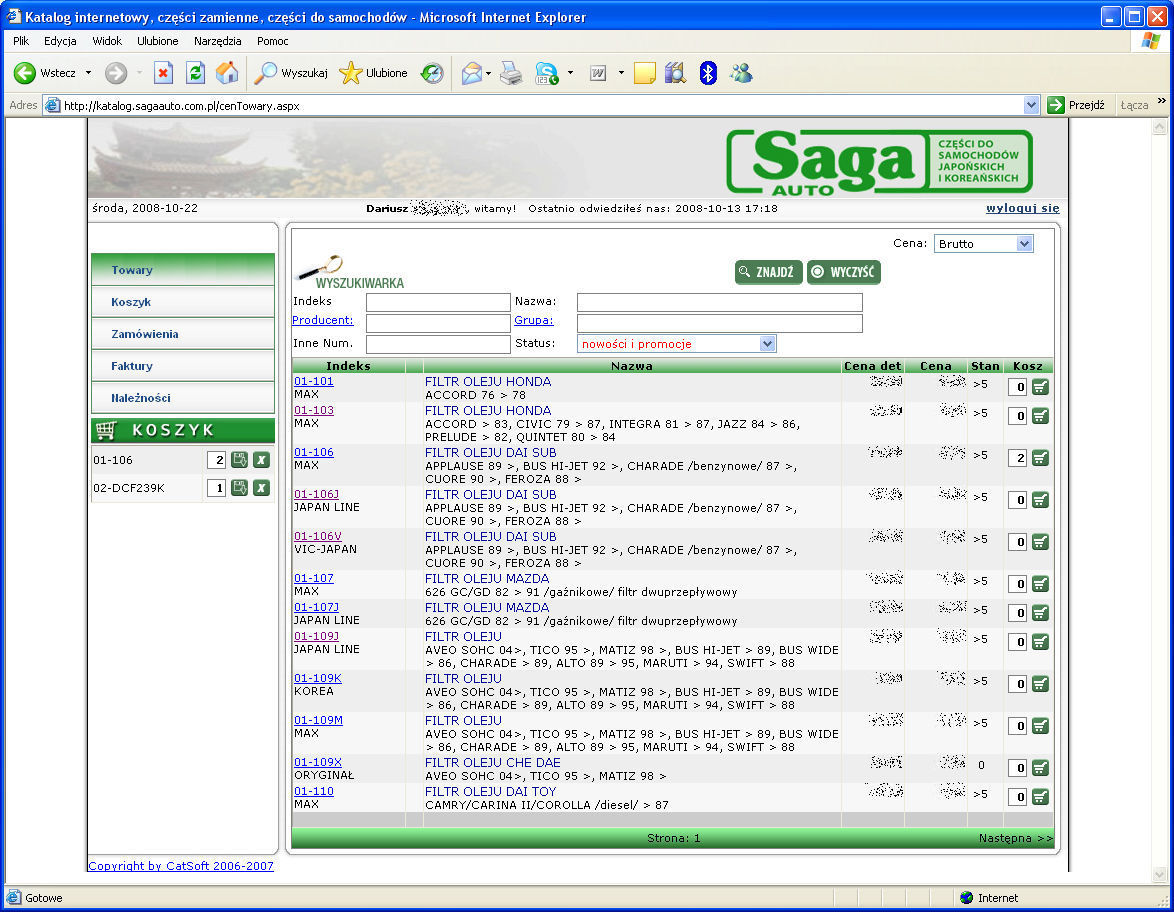Click the yellow note toolbar icon

pos(645,73)
